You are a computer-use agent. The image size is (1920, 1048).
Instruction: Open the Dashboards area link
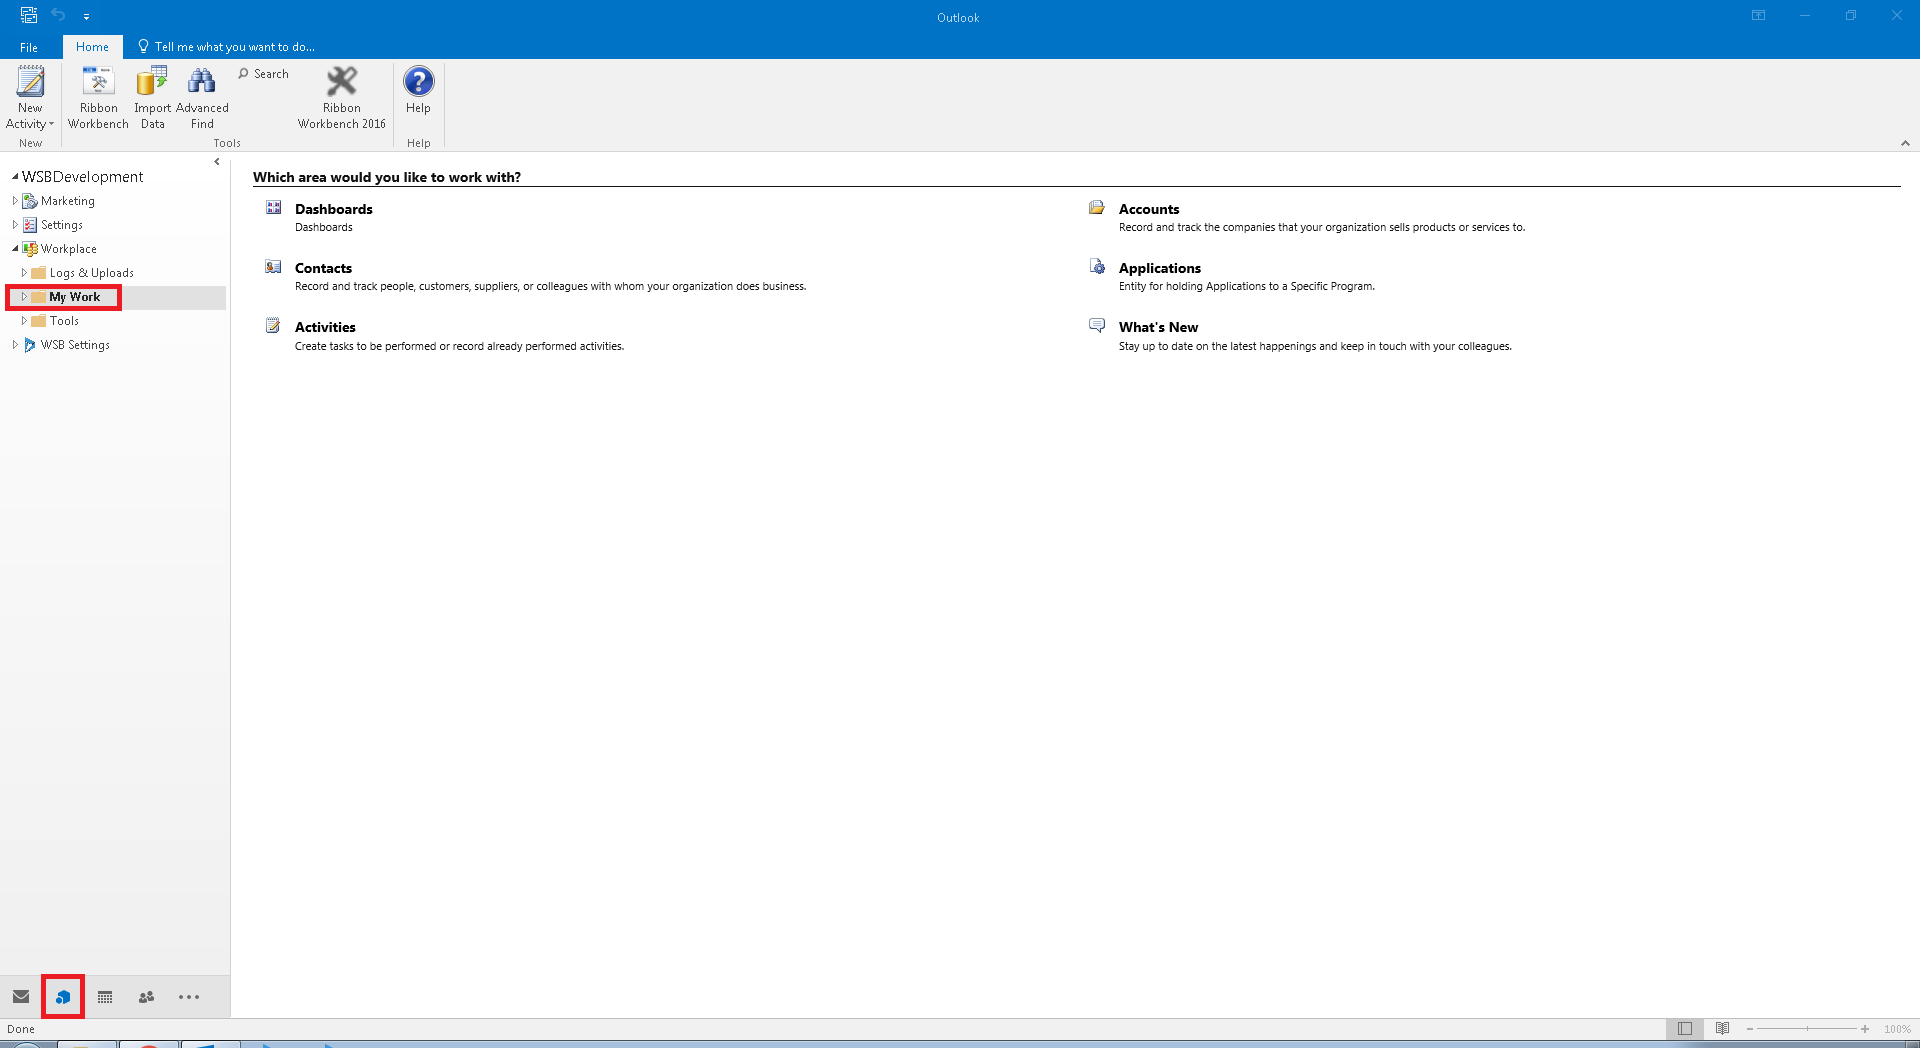[x=333, y=209]
